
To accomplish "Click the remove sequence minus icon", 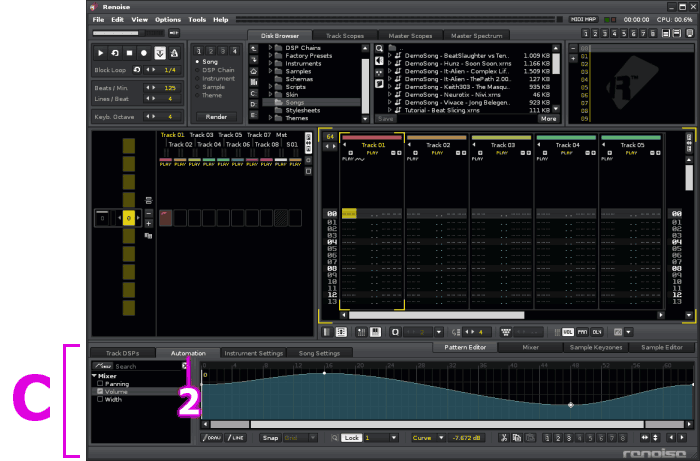I will click(149, 213).
